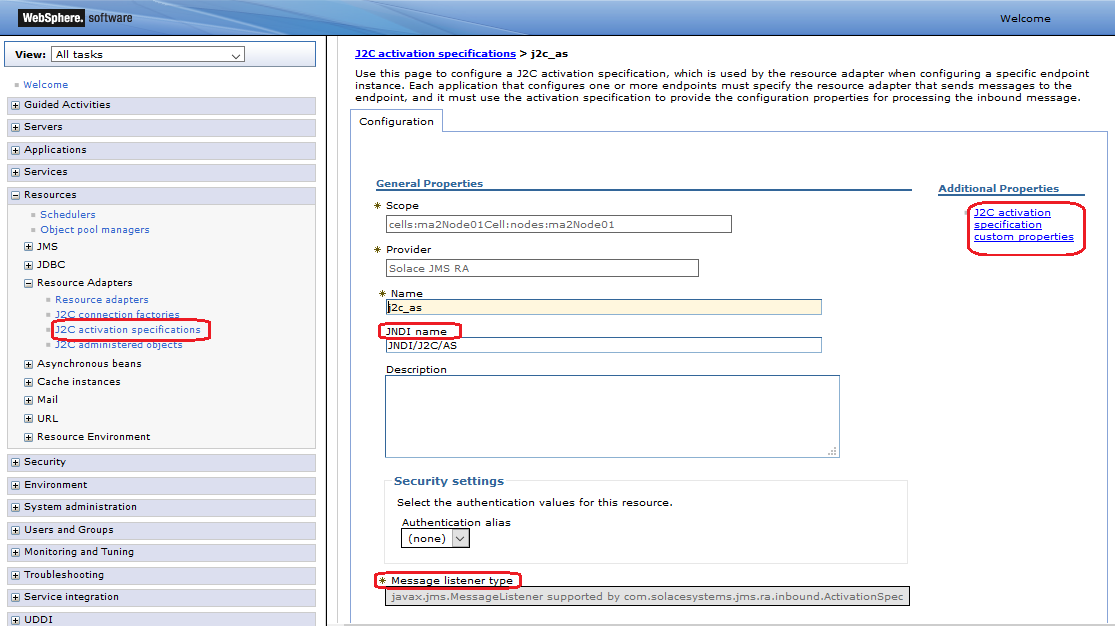
Task: Go to J2C connection factories
Action: tap(117, 315)
